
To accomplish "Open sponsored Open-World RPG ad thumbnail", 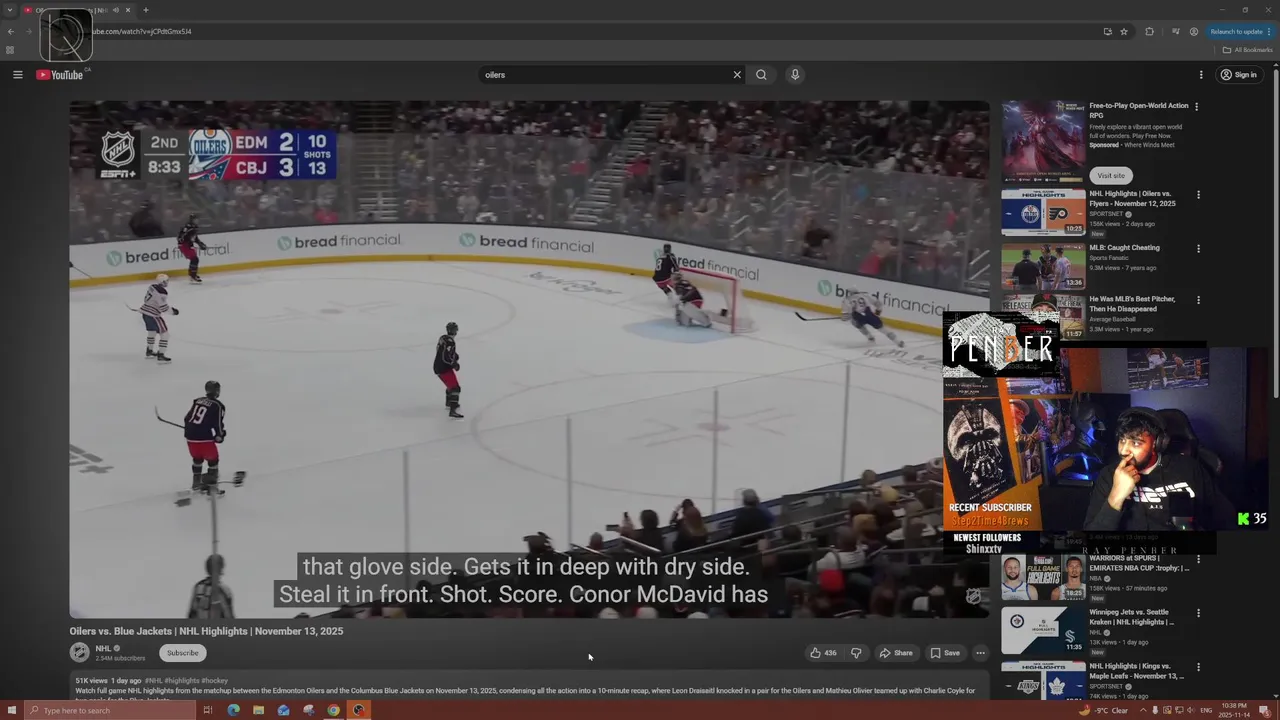I will point(1043,142).
